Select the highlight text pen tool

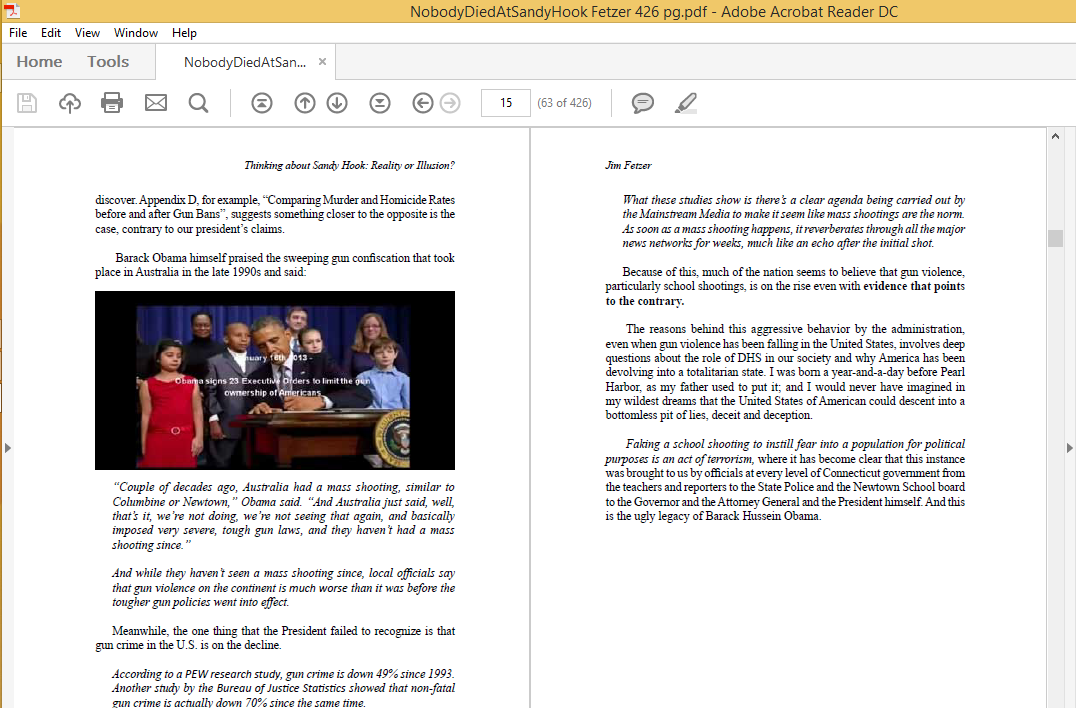tap(685, 103)
